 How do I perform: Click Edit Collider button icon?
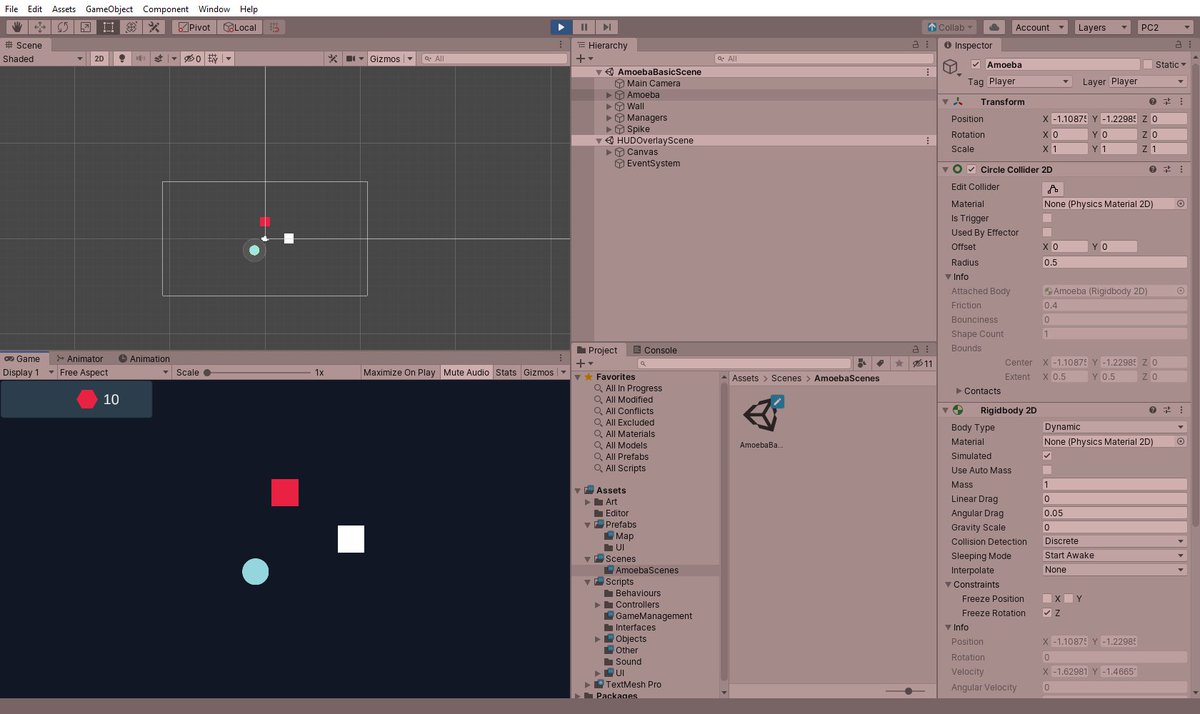click(1053, 188)
